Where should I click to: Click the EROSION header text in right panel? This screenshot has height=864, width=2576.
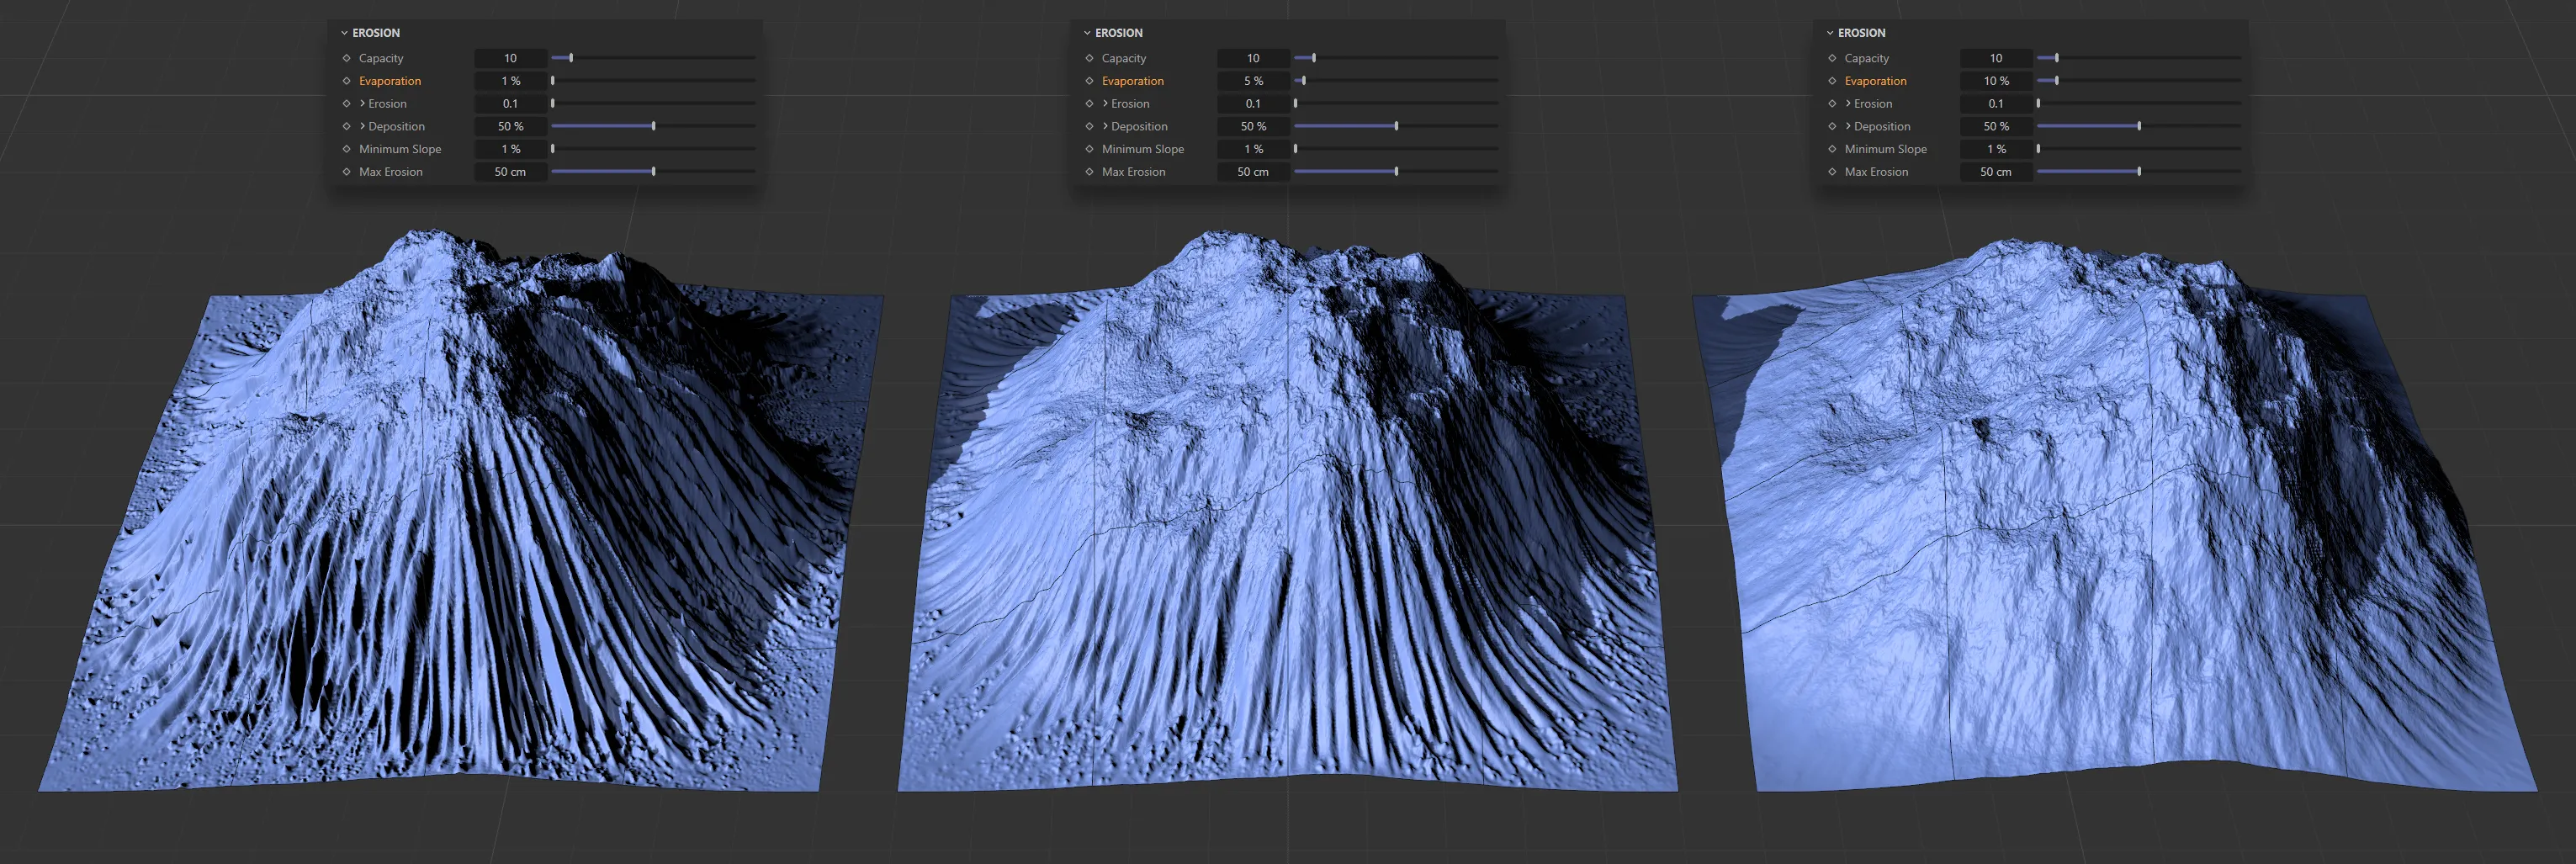(x=1861, y=32)
